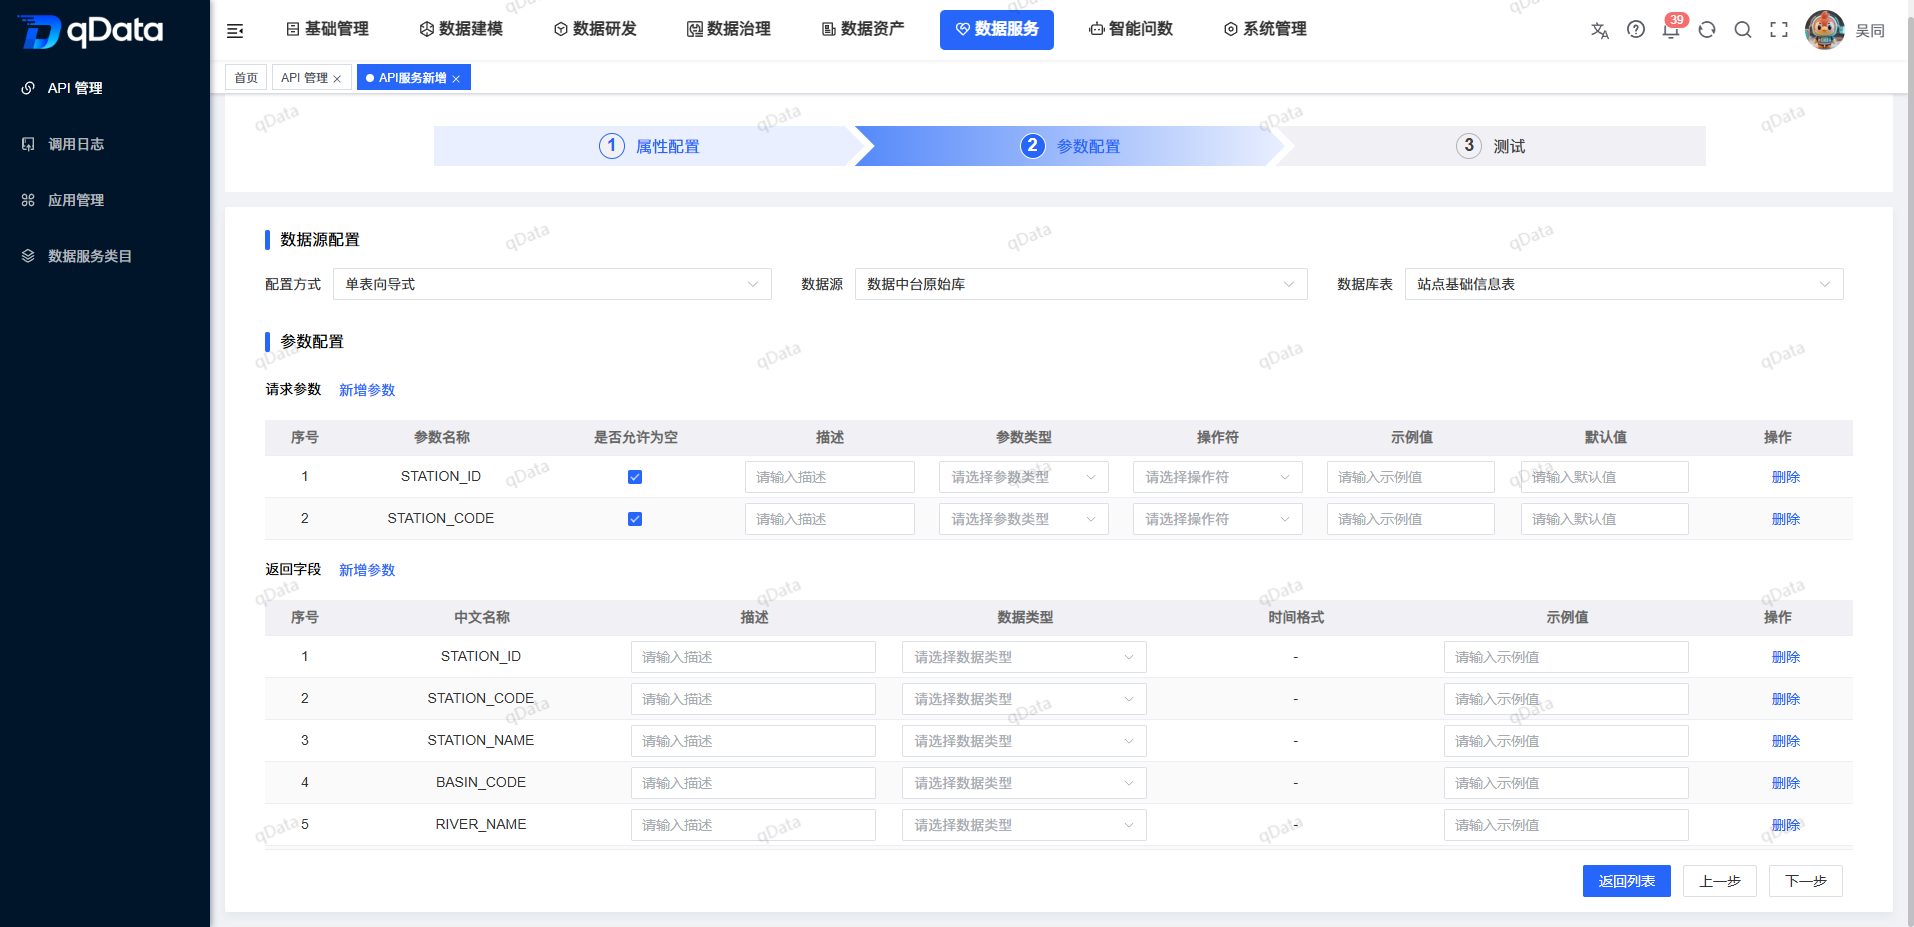Click 新增参数 link beside 返回字段
The width and height of the screenshot is (1914, 927).
367,570
